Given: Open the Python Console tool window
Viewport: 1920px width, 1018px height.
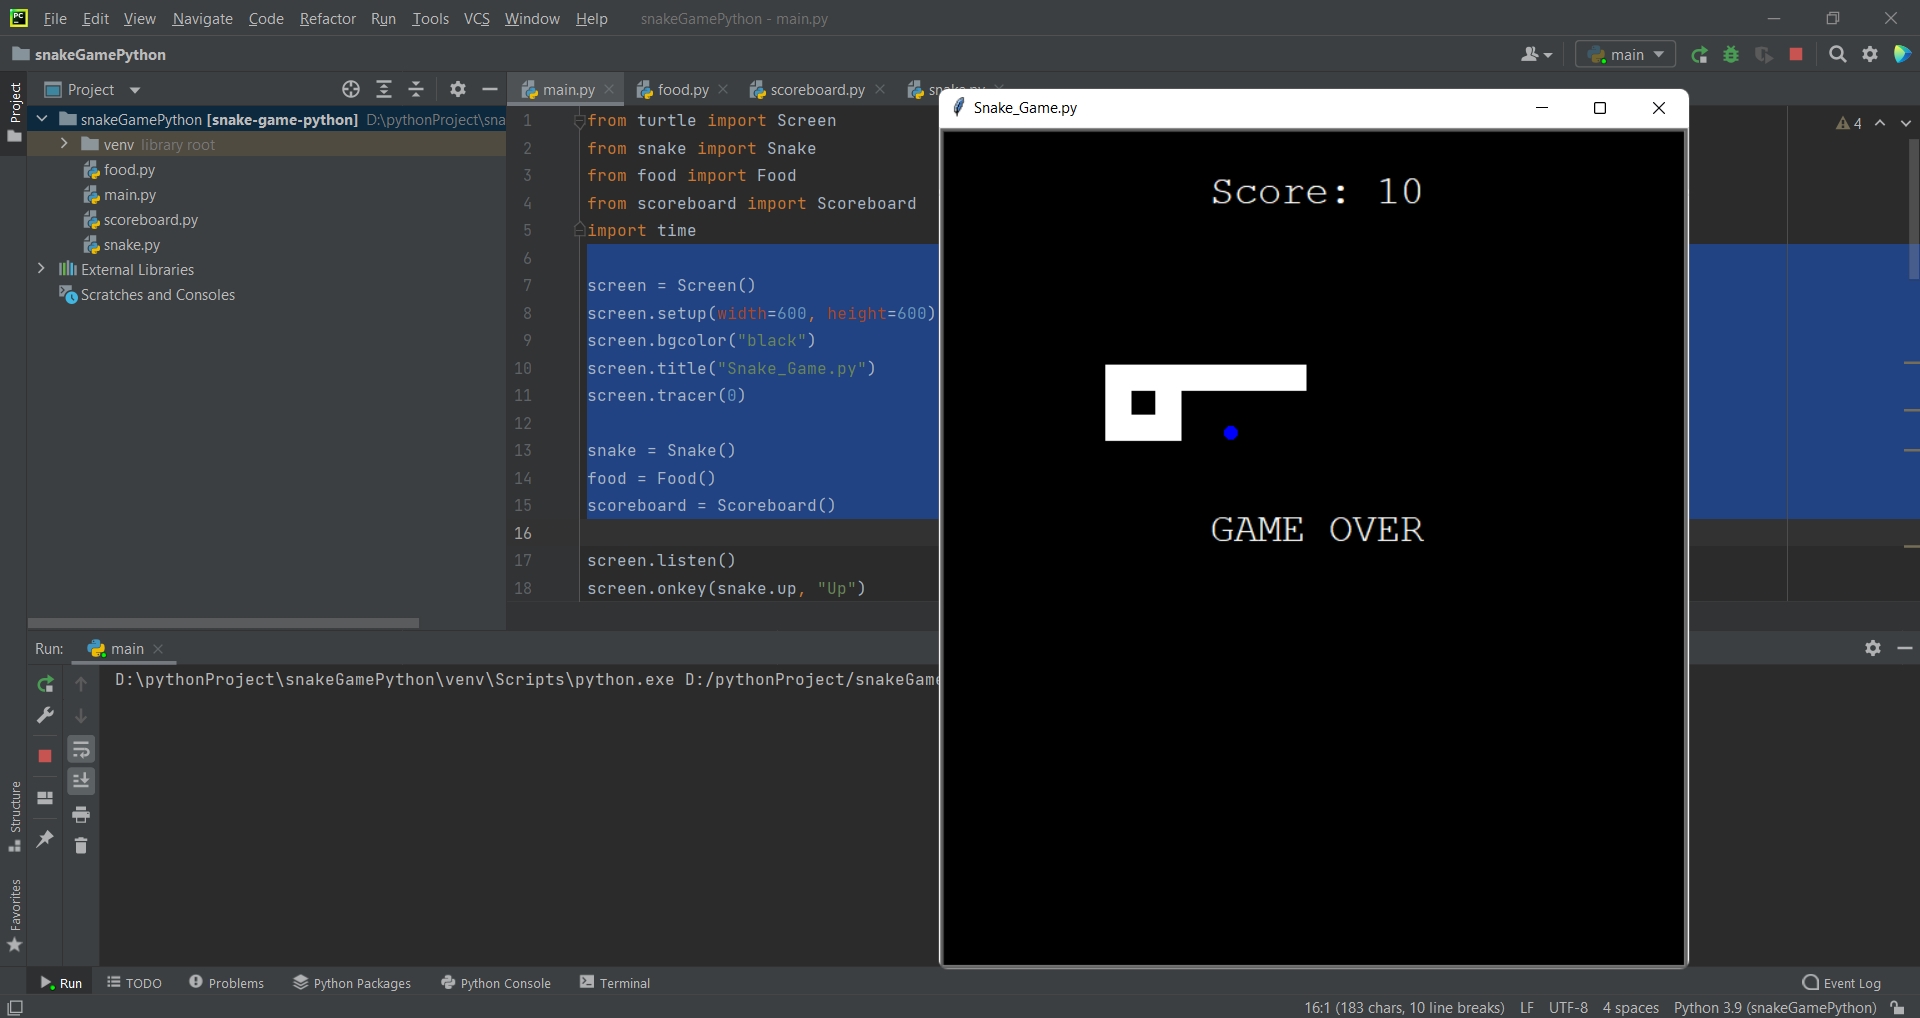Looking at the screenshot, I should click(x=496, y=983).
